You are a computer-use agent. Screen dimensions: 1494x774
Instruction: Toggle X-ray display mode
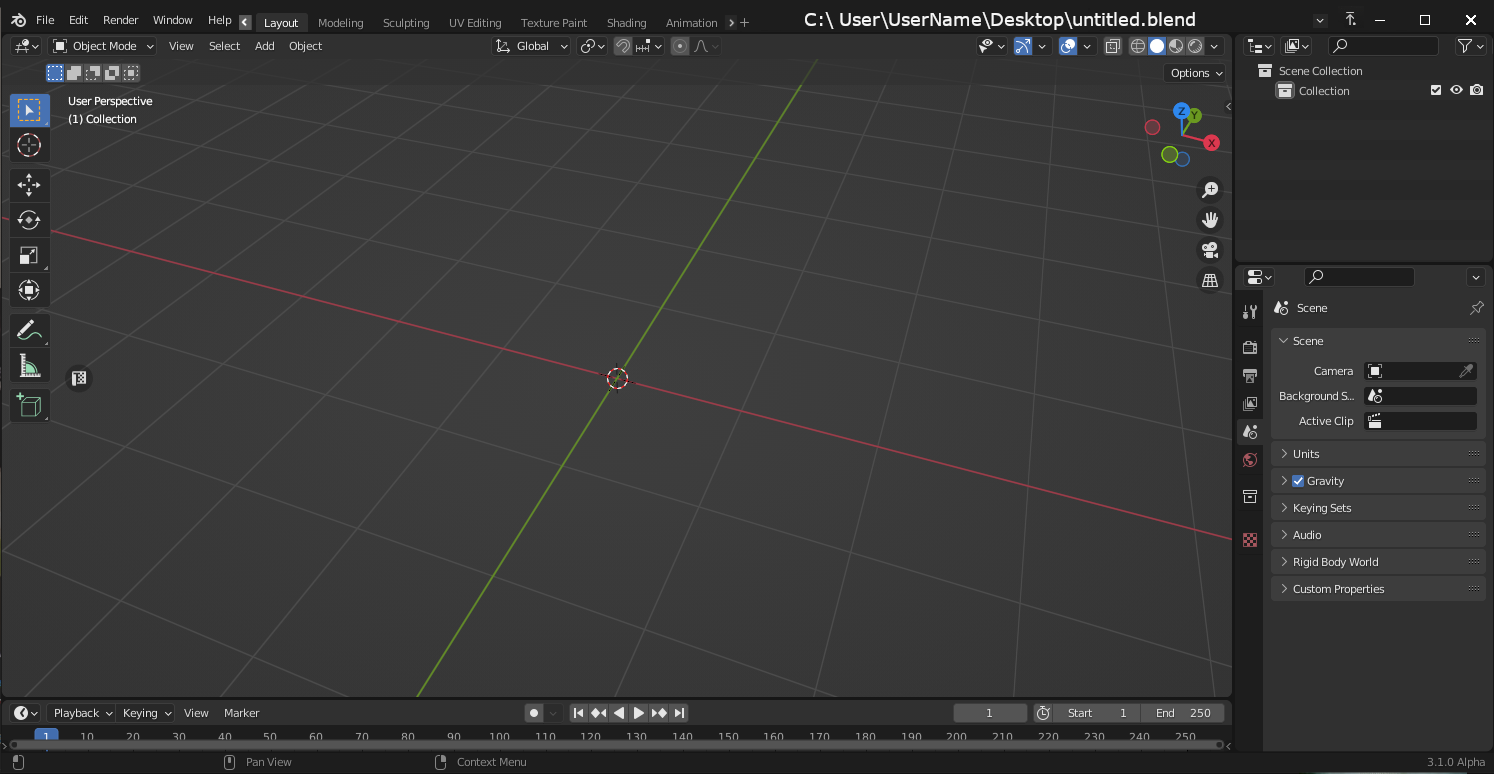(1113, 46)
